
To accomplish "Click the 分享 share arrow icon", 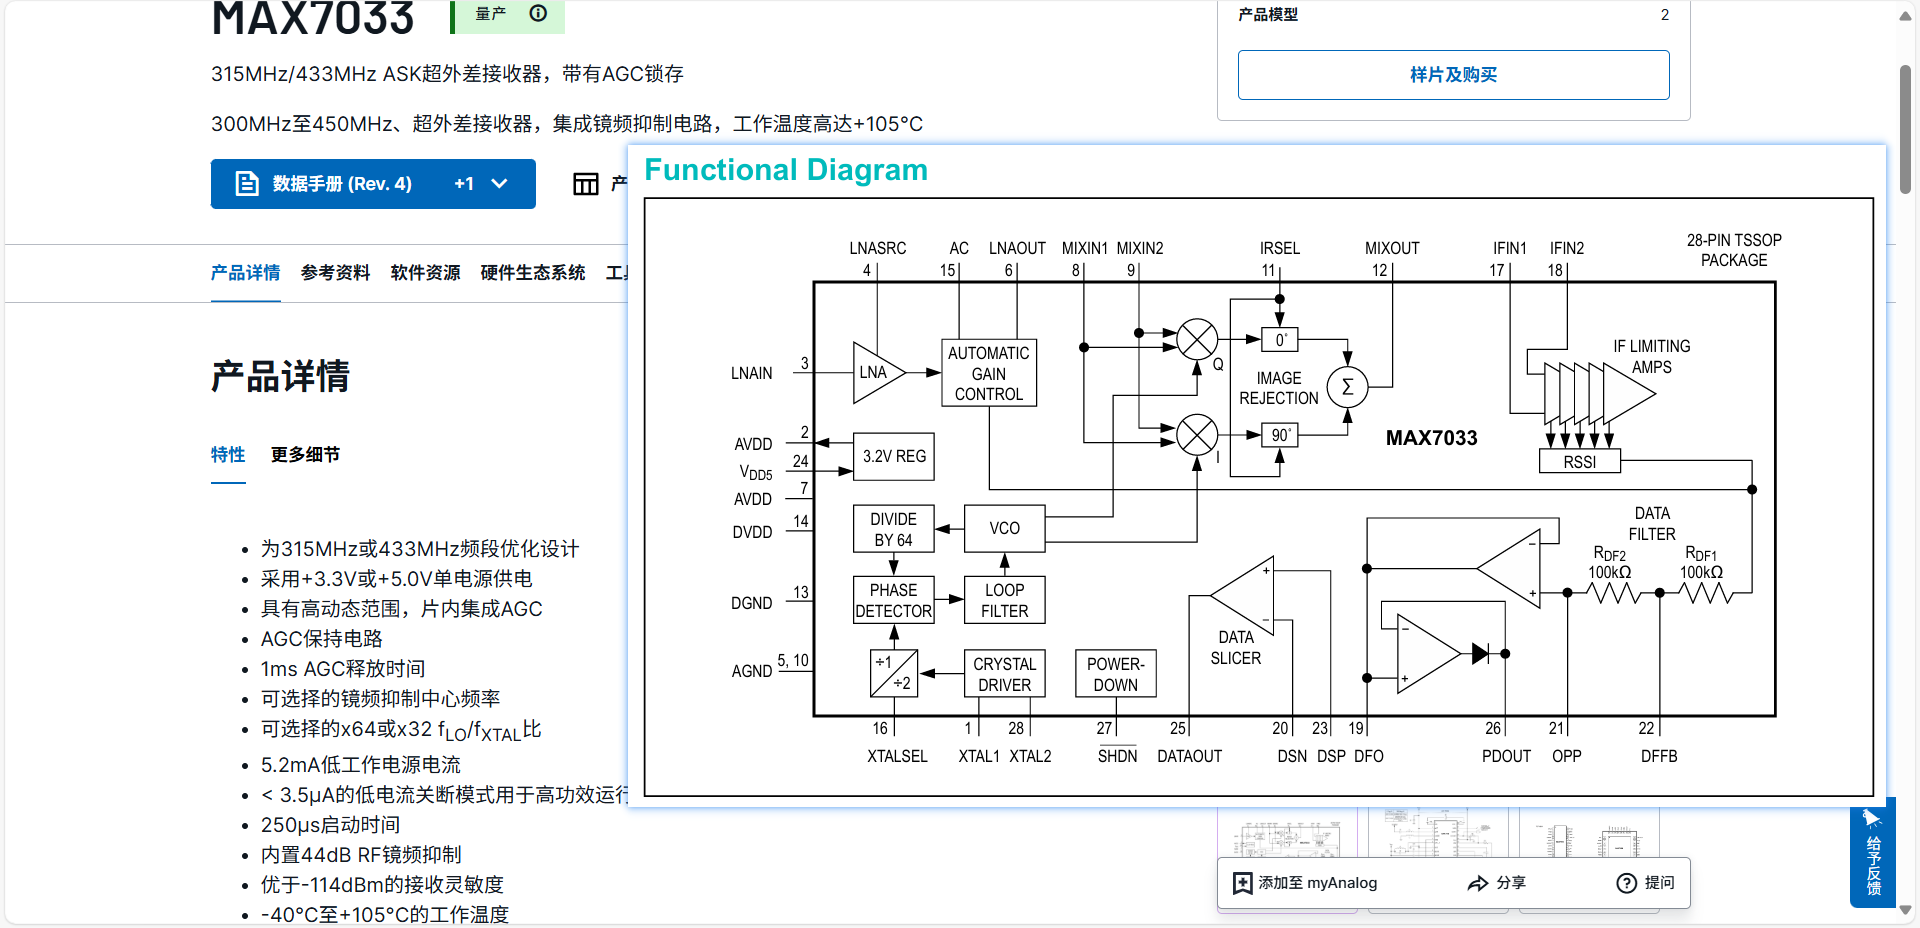I will point(1478,883).
